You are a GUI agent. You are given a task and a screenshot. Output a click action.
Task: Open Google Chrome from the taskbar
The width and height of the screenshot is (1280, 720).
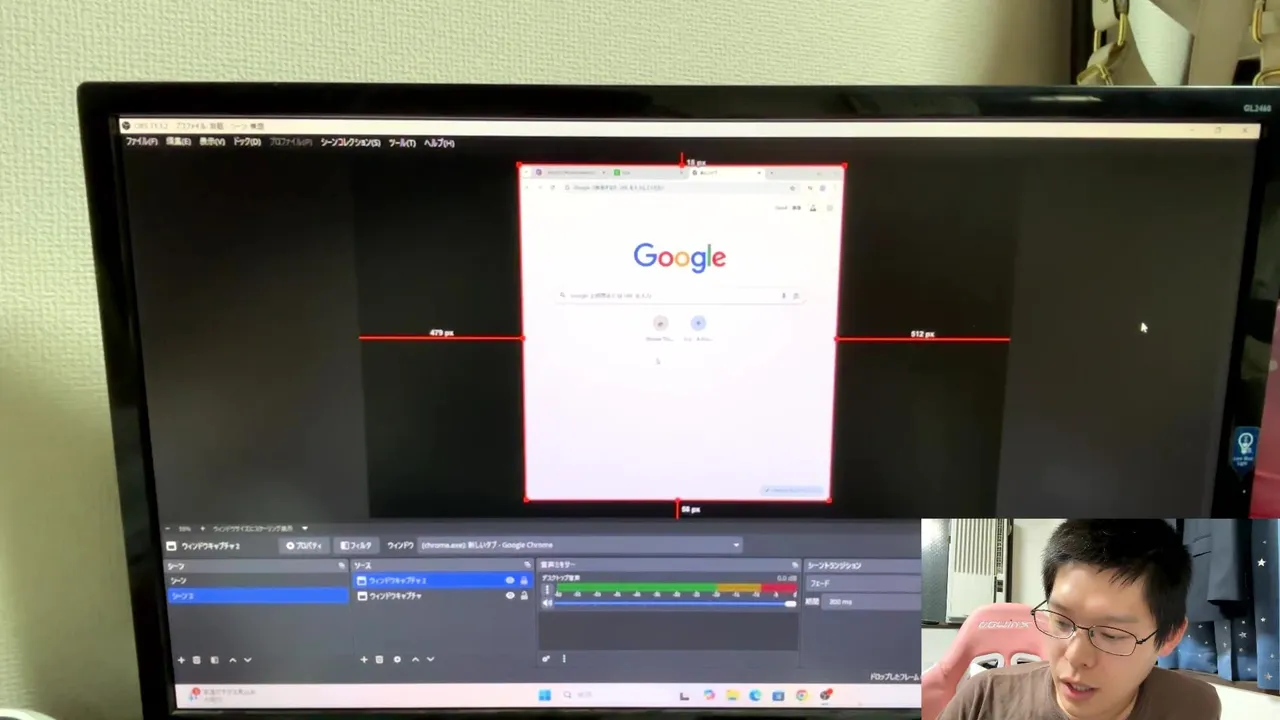[802, 695]
